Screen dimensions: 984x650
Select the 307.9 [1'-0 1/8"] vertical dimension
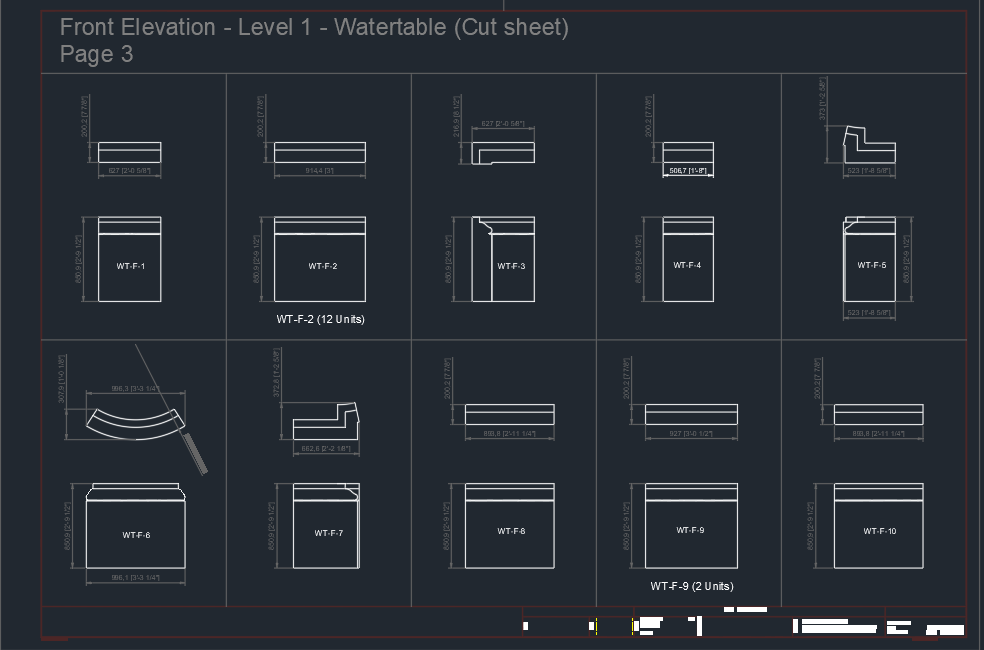pos(62,380)
